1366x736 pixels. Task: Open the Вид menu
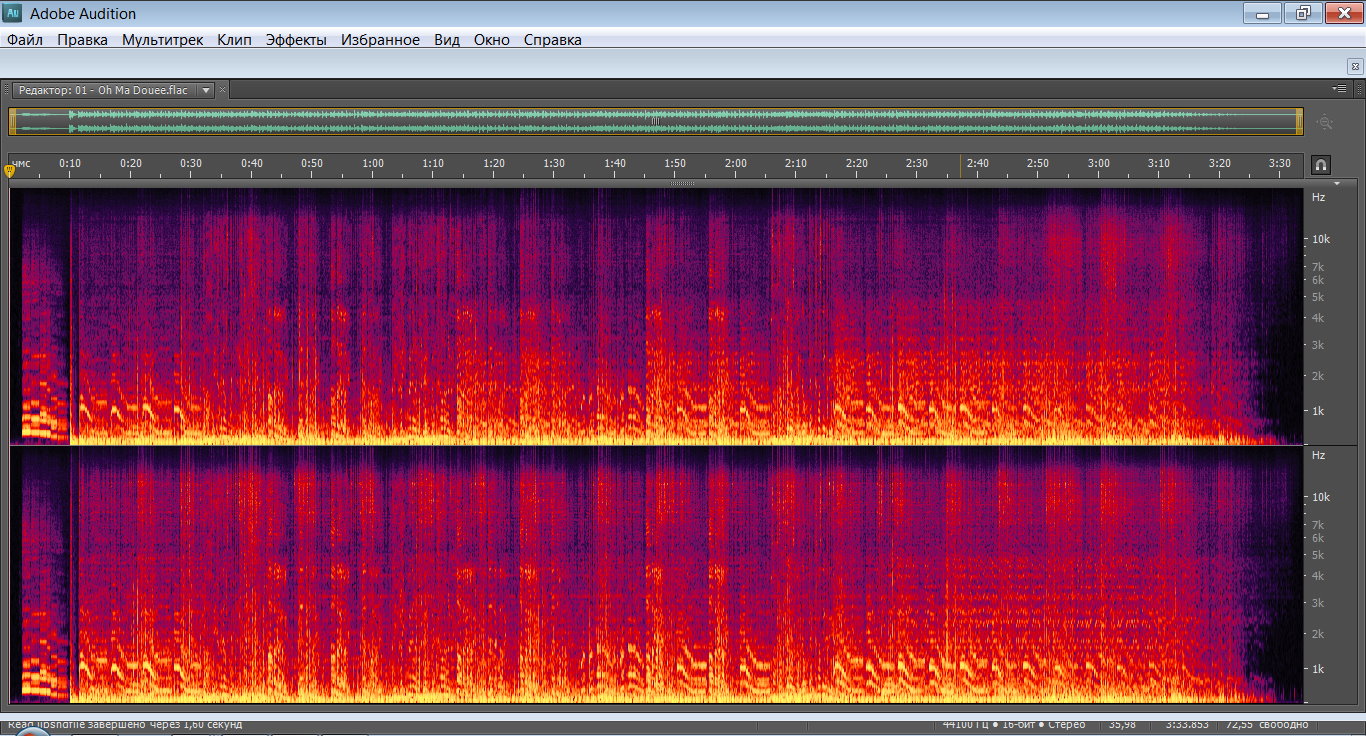447,40
